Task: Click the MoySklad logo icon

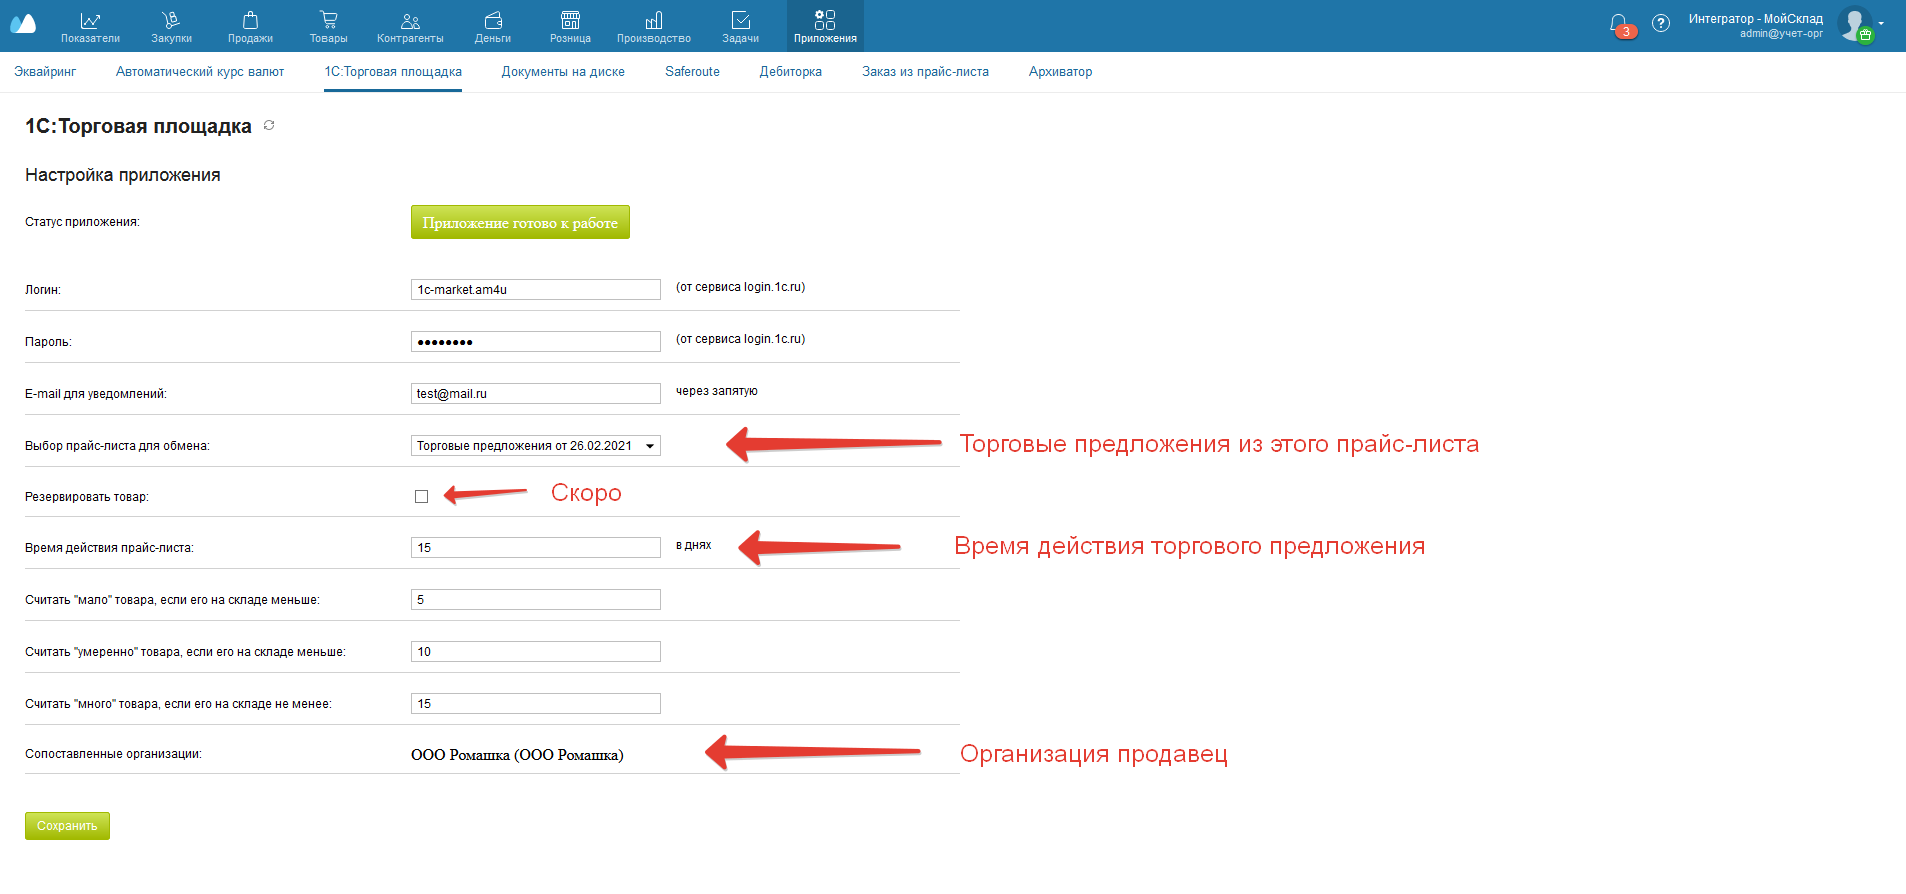Action: coord(23,24)
